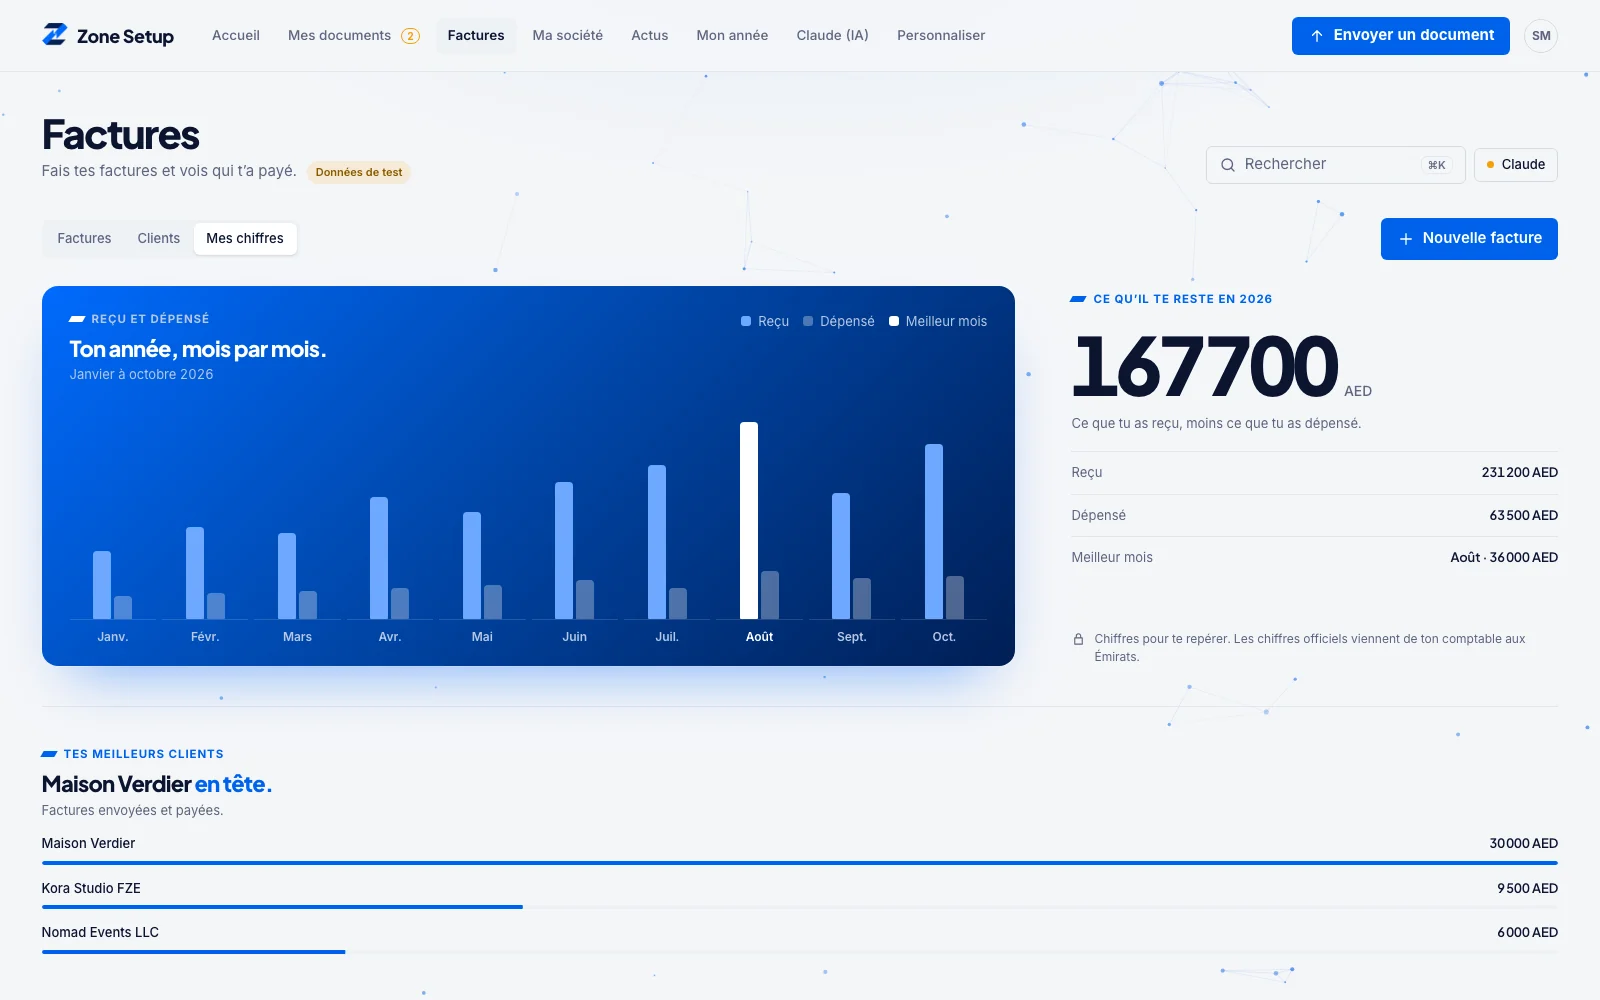
Task: Click the 167700 total amount
Action: point(1205,366)
